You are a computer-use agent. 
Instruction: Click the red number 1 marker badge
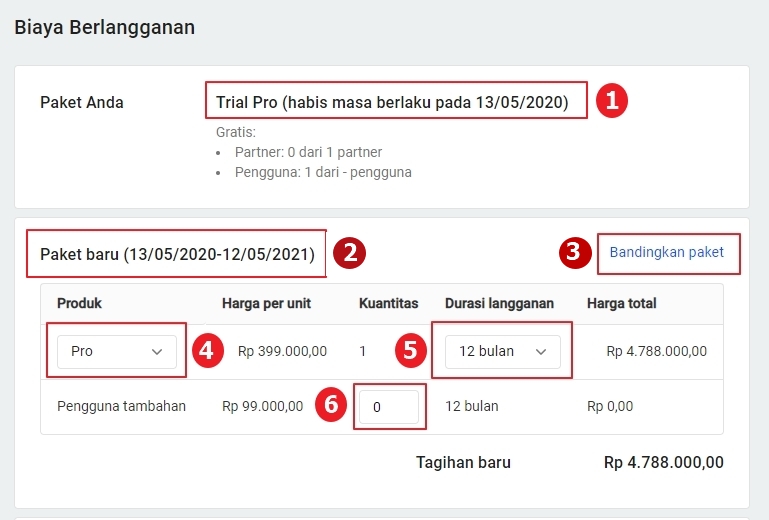(x=611, y=101)
